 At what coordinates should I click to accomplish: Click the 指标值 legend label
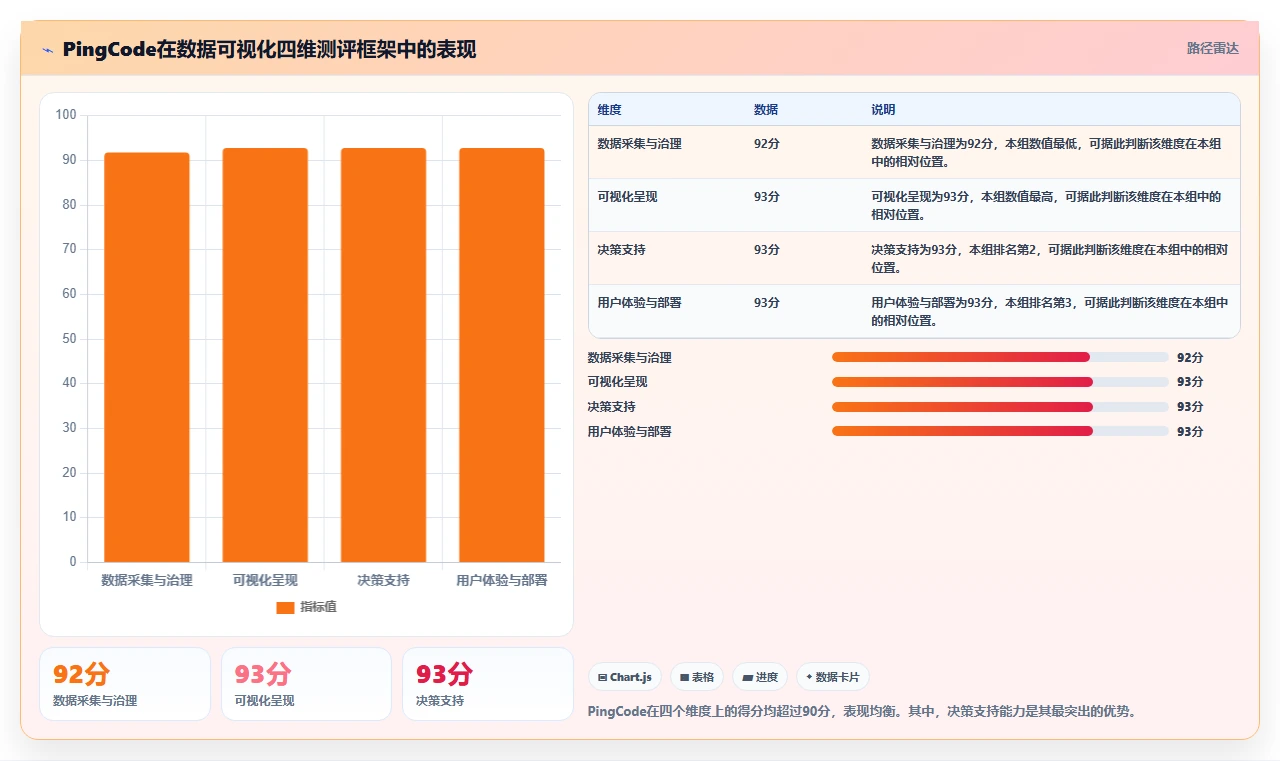point(318,607)
